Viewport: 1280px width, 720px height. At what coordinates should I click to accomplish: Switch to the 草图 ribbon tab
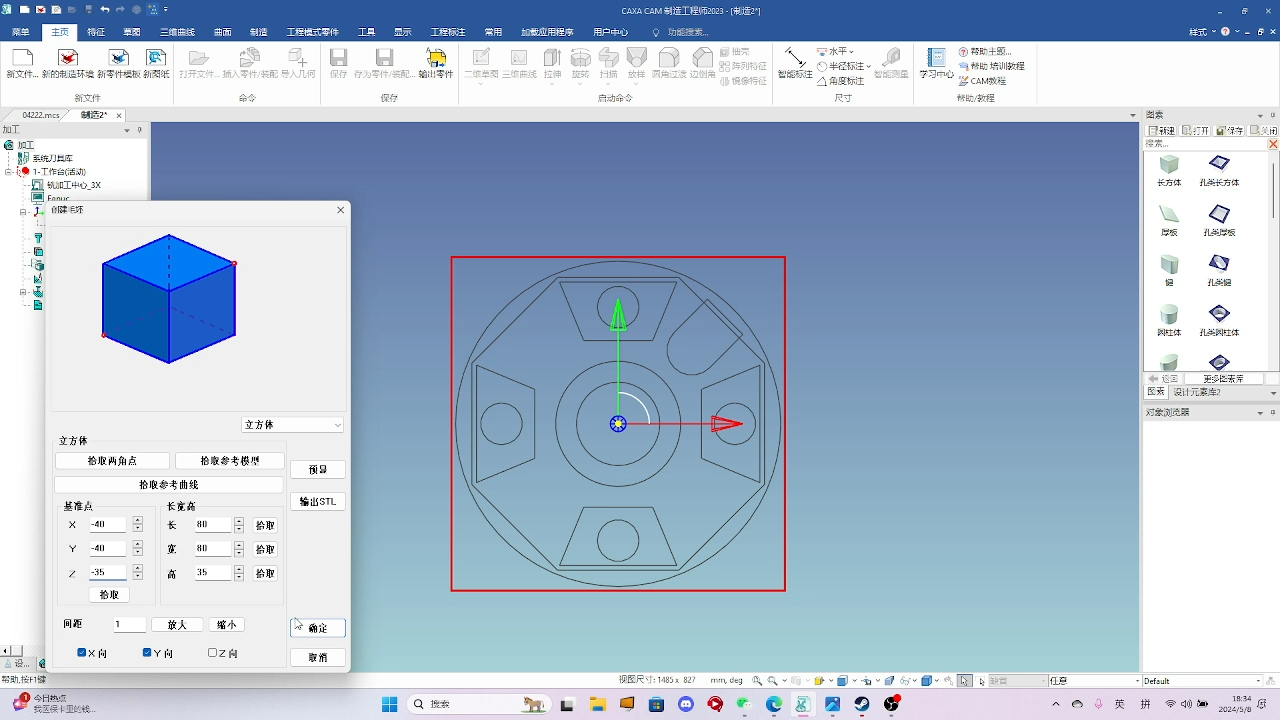point(132,32)
